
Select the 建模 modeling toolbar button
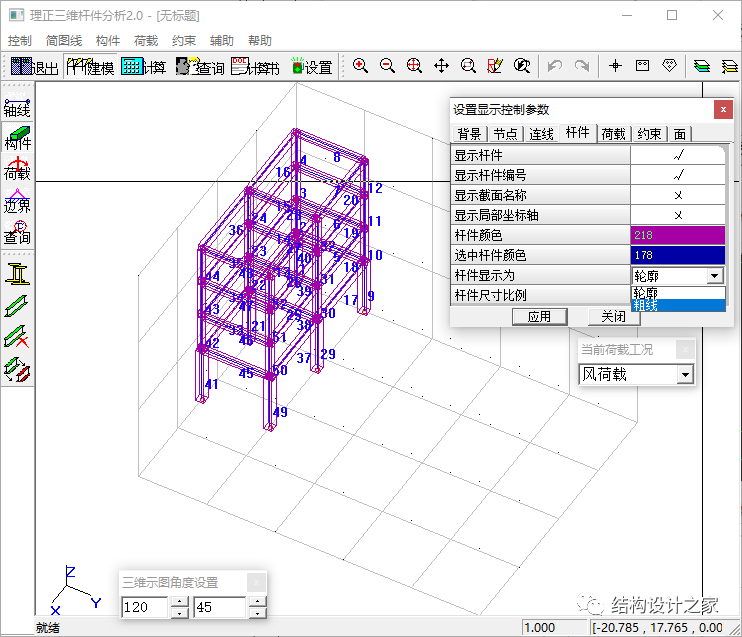90,67
